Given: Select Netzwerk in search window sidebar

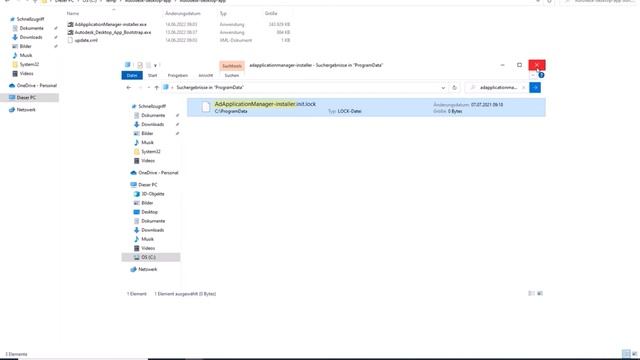Looking at the screenshot, I should (147, 269).
